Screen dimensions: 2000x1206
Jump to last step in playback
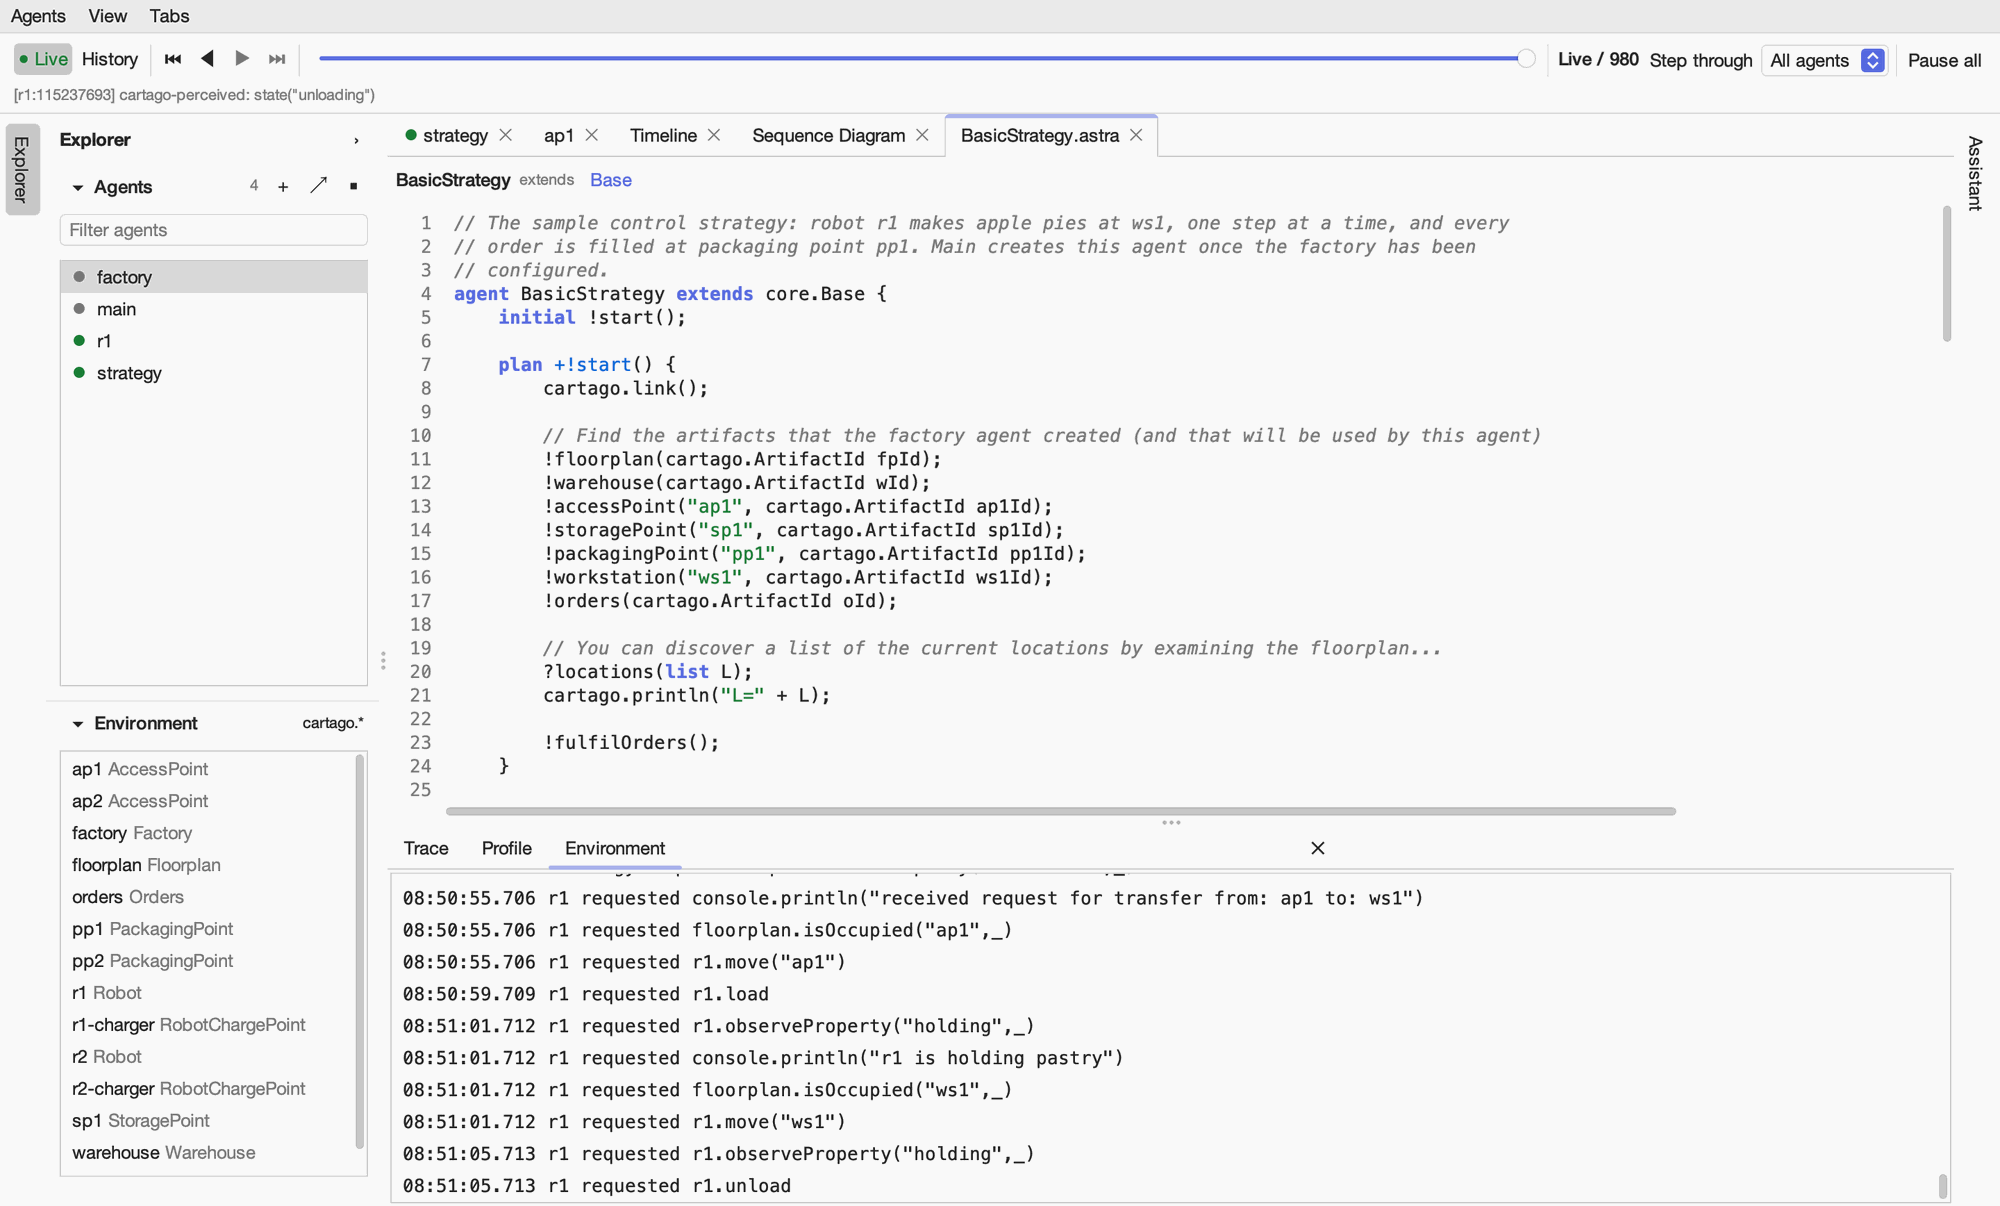277,59
